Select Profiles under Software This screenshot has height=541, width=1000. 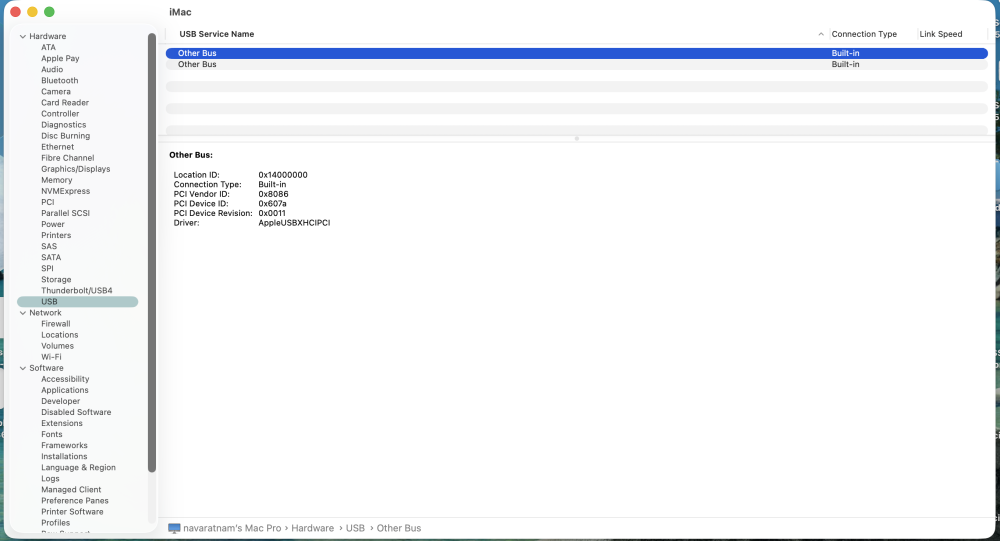coord(56,522)
